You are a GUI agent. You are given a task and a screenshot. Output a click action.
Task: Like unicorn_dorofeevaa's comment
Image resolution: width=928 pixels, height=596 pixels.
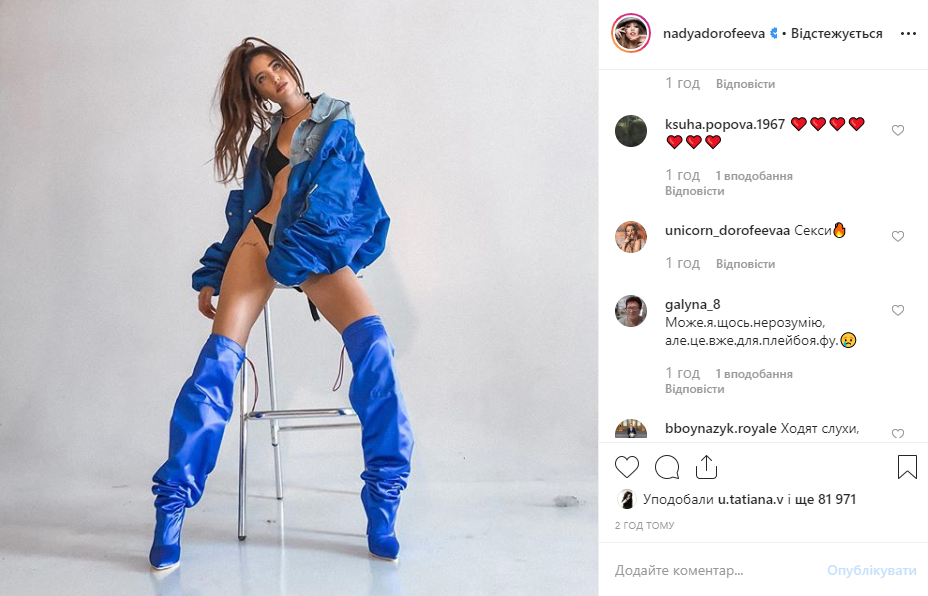point(898,236)
